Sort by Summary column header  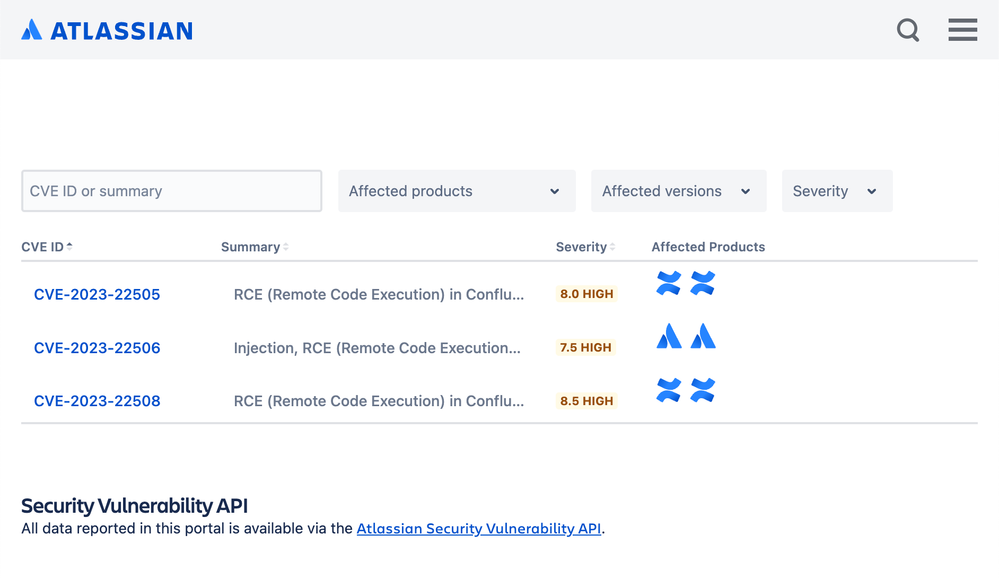click(x=255, y=247)
